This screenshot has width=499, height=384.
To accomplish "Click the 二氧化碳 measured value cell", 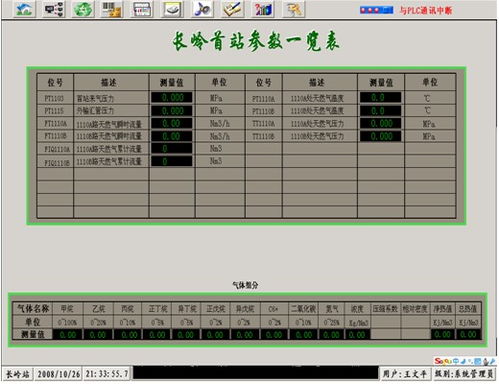I will 304,334.
